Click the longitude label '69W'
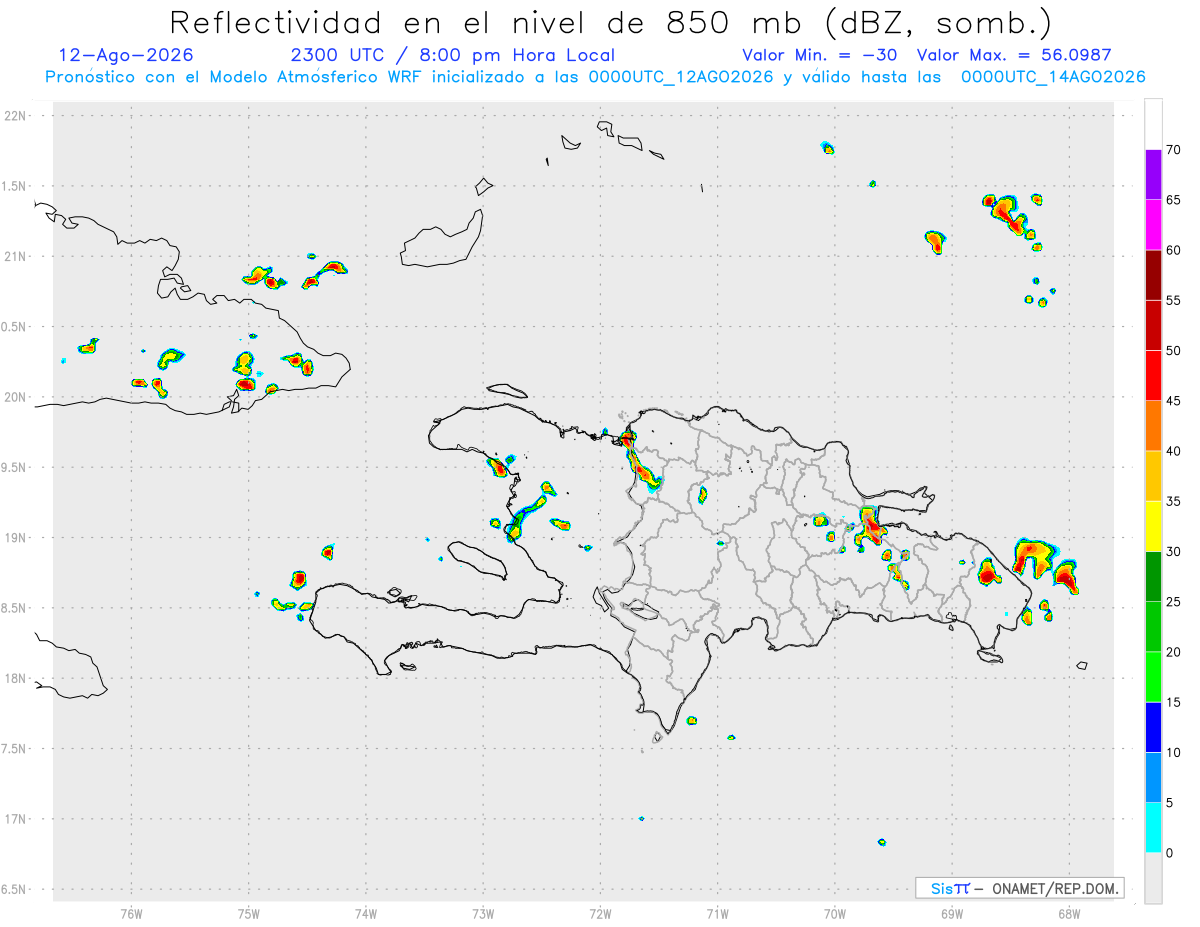The height and width of the screenshot is (927, 1200). click(951, 913)
